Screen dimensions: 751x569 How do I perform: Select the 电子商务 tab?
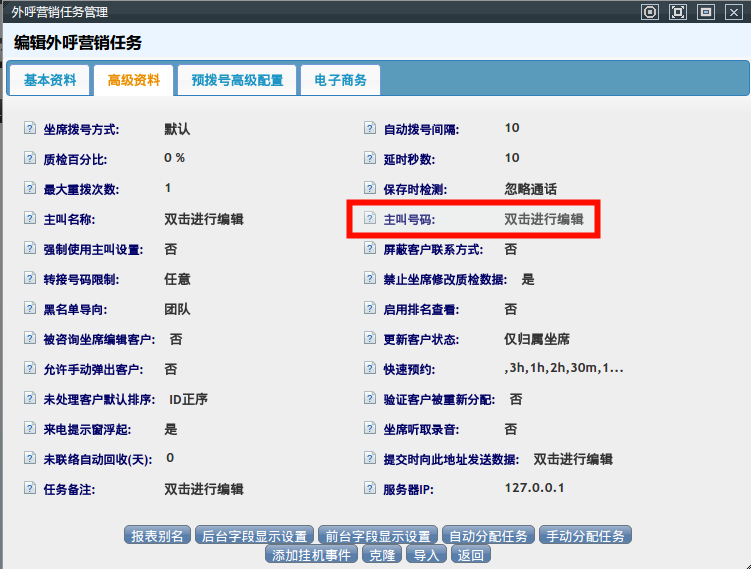click(340, 81)
